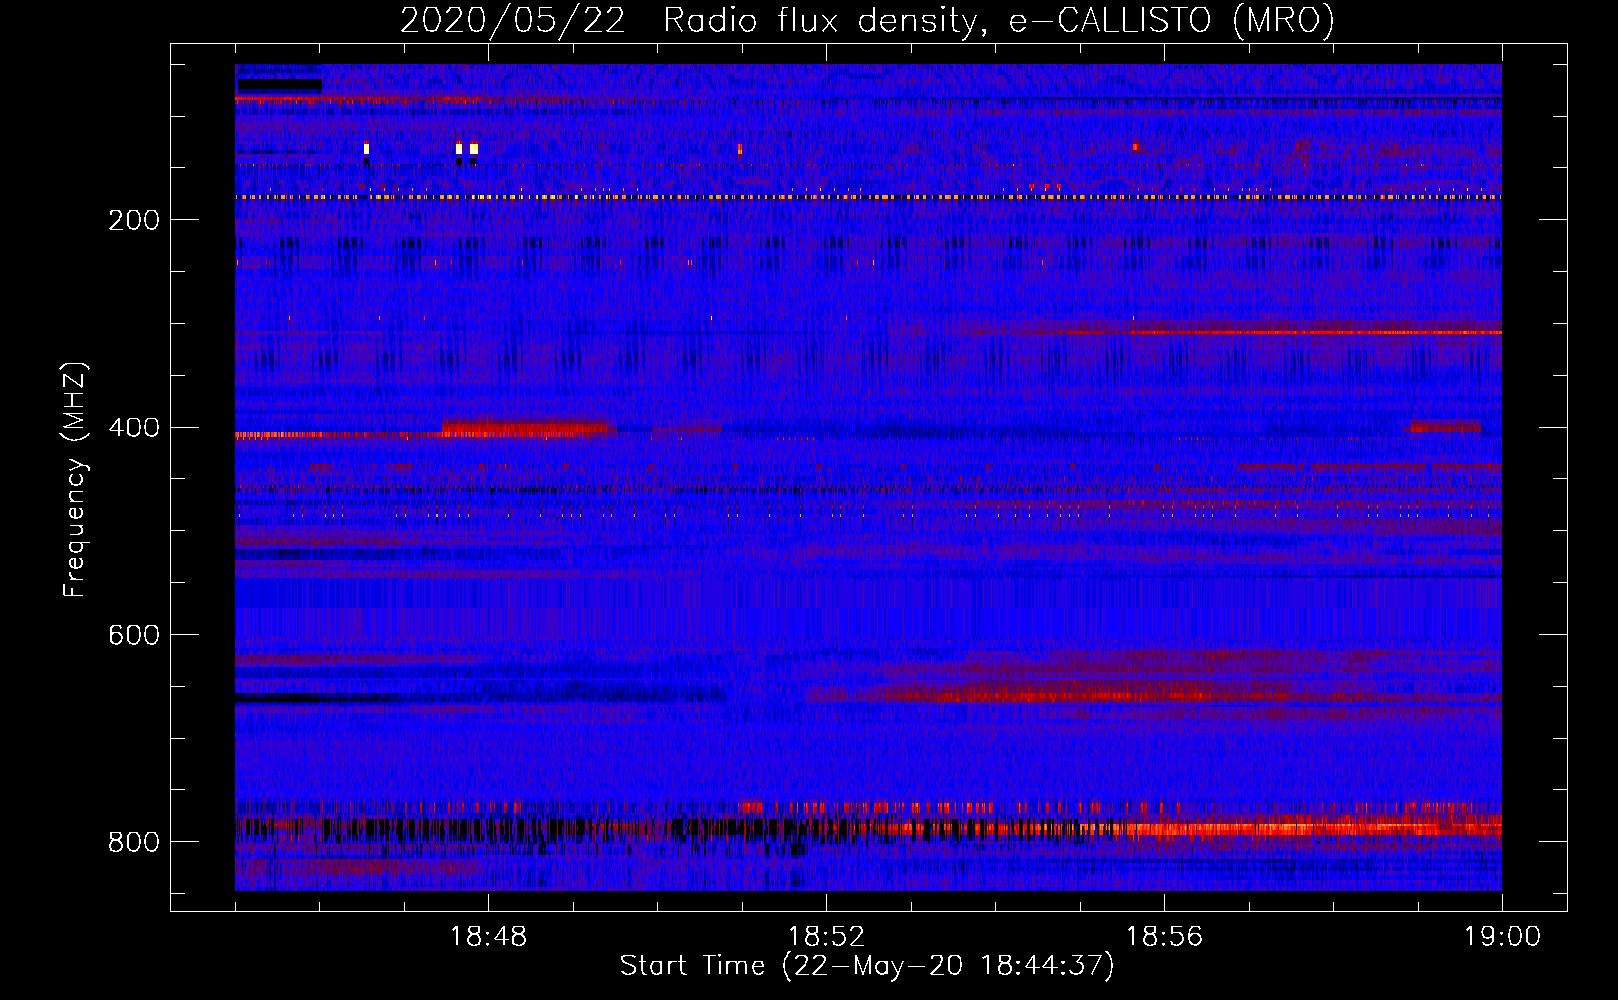The width and height of the screenshot is (1618, 1000).
Task: Click the 18:56 time tick label
Action: (1164, 937)
